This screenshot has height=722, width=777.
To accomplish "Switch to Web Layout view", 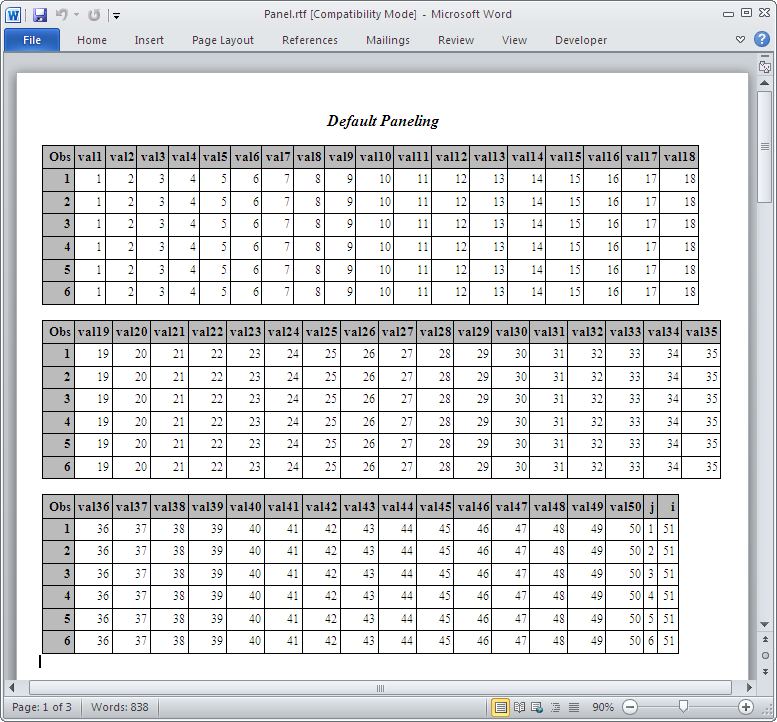I will (x=537, y=707).
